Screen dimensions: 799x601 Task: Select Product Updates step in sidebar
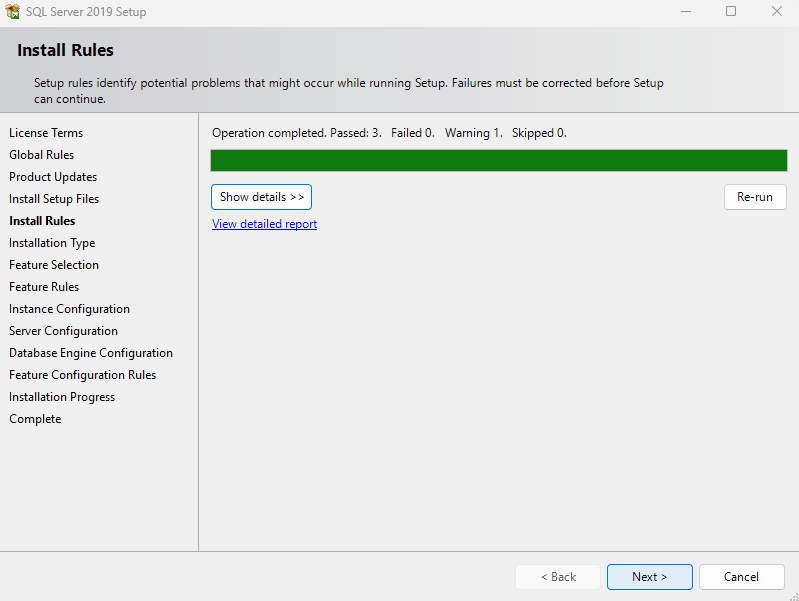click(53, 177)
